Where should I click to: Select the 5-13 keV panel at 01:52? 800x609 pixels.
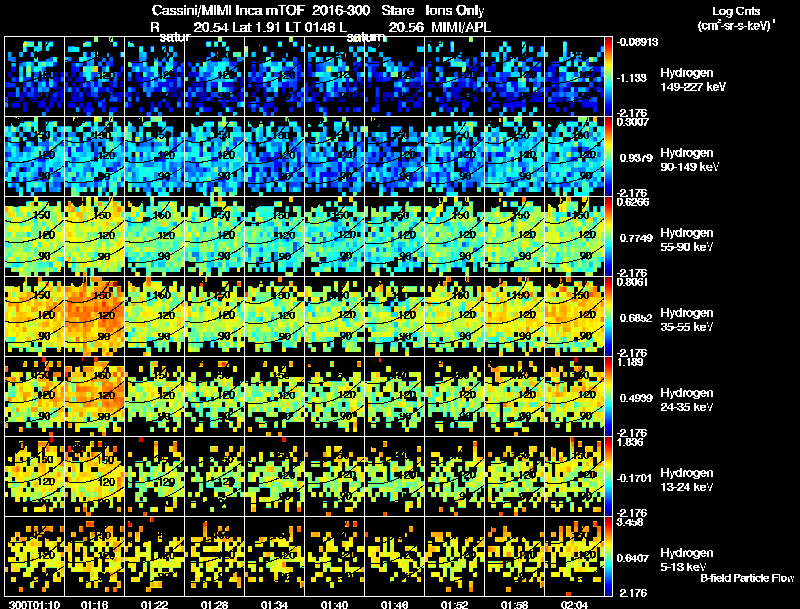(455, 557)
